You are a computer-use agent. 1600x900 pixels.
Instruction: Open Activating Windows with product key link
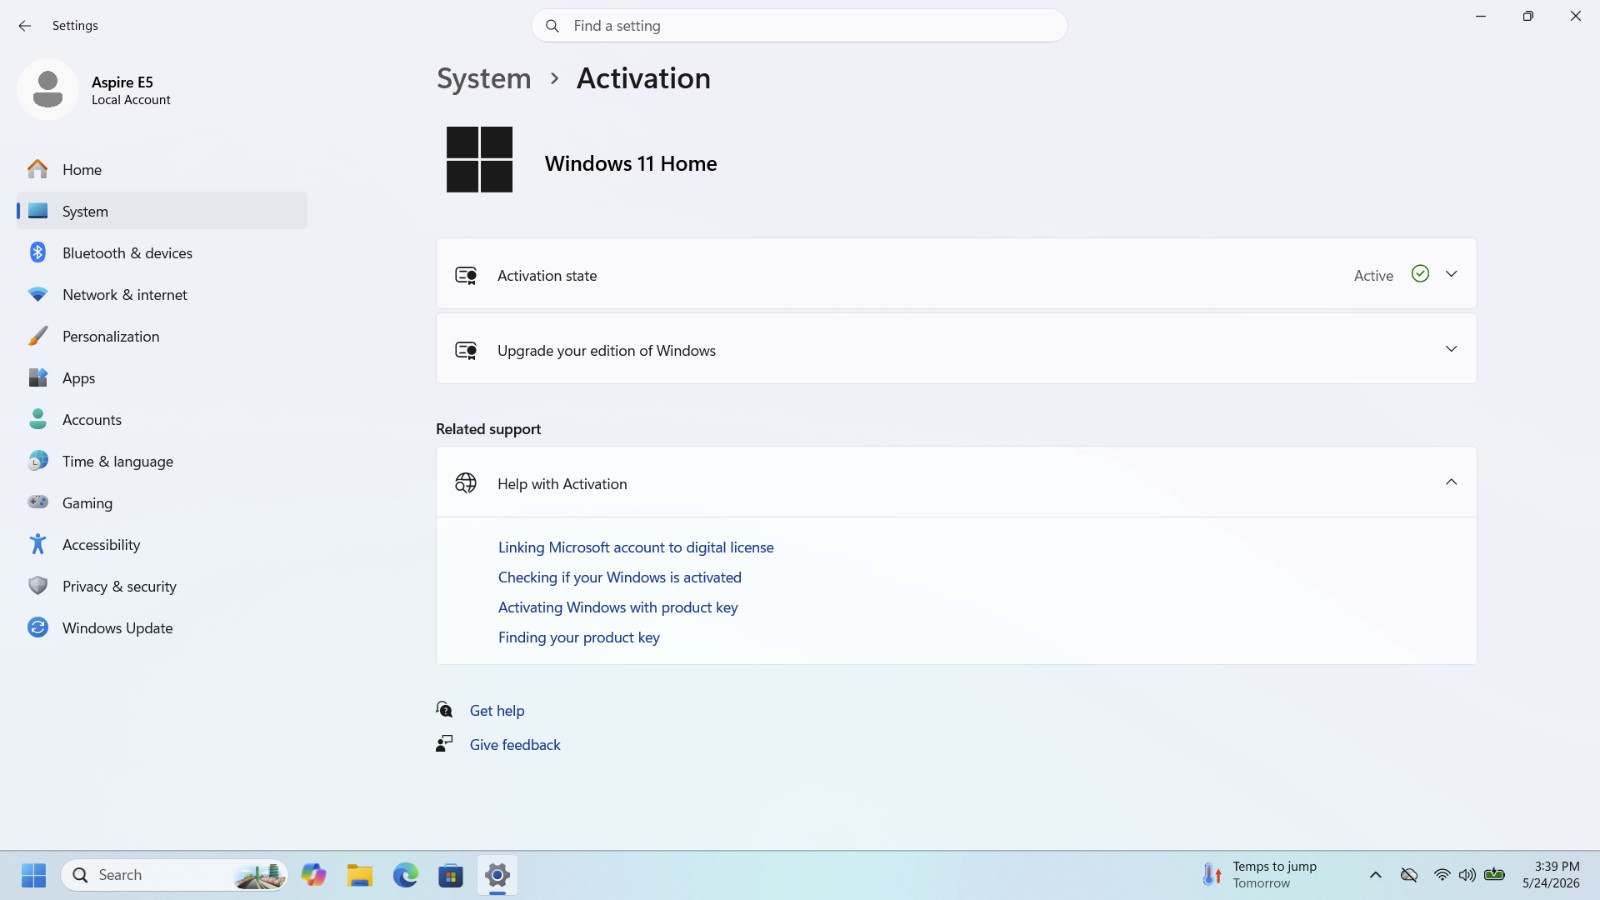point(618,607)
